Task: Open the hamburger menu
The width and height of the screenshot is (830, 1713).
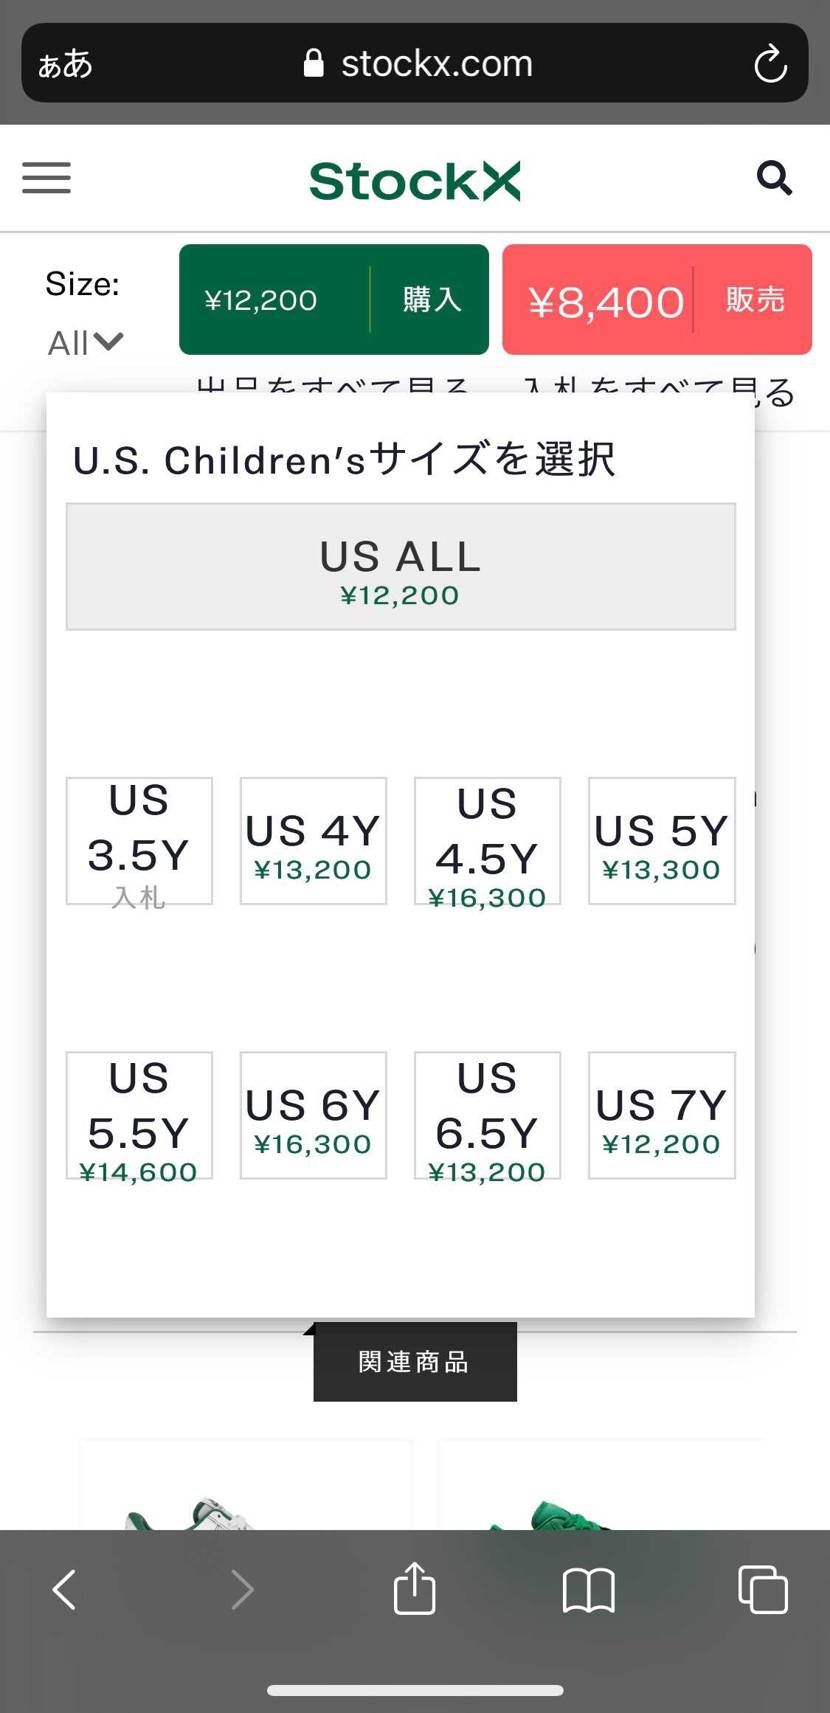Action: point(47,179)
